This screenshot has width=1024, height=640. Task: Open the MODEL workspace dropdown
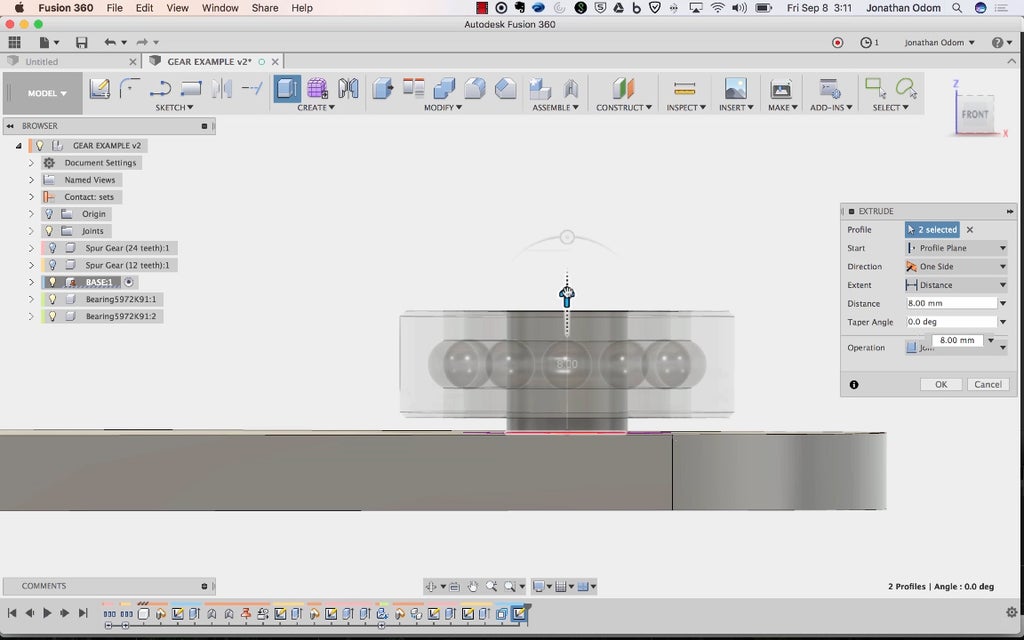(47, 94)
